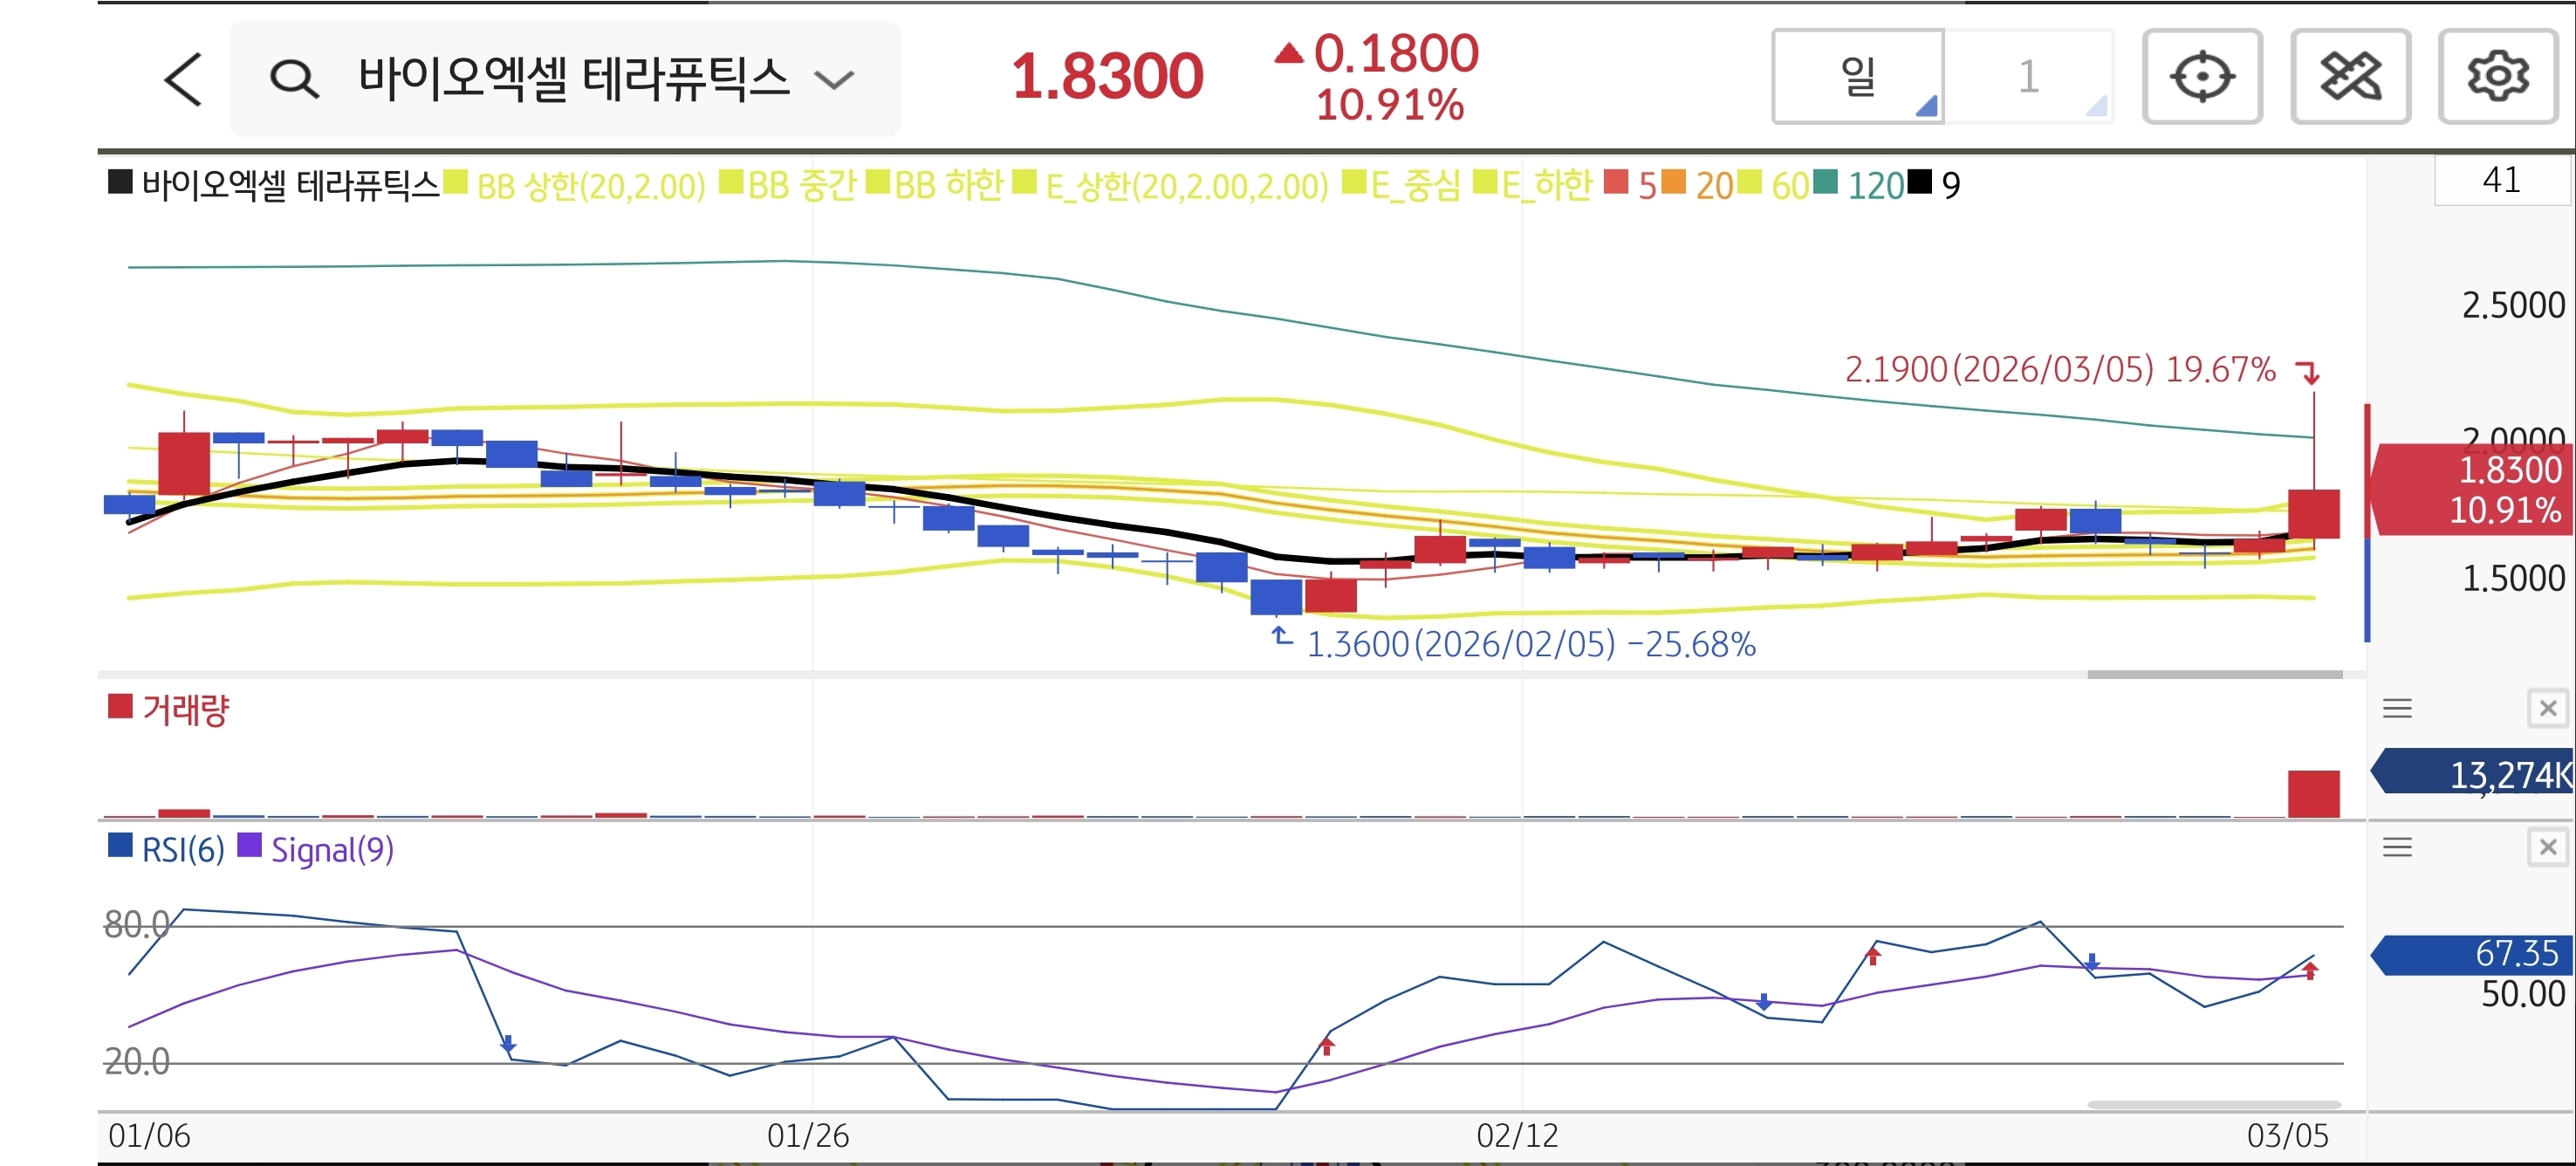Open RSI panel hamburger menu icon

tap(2397, 848)
